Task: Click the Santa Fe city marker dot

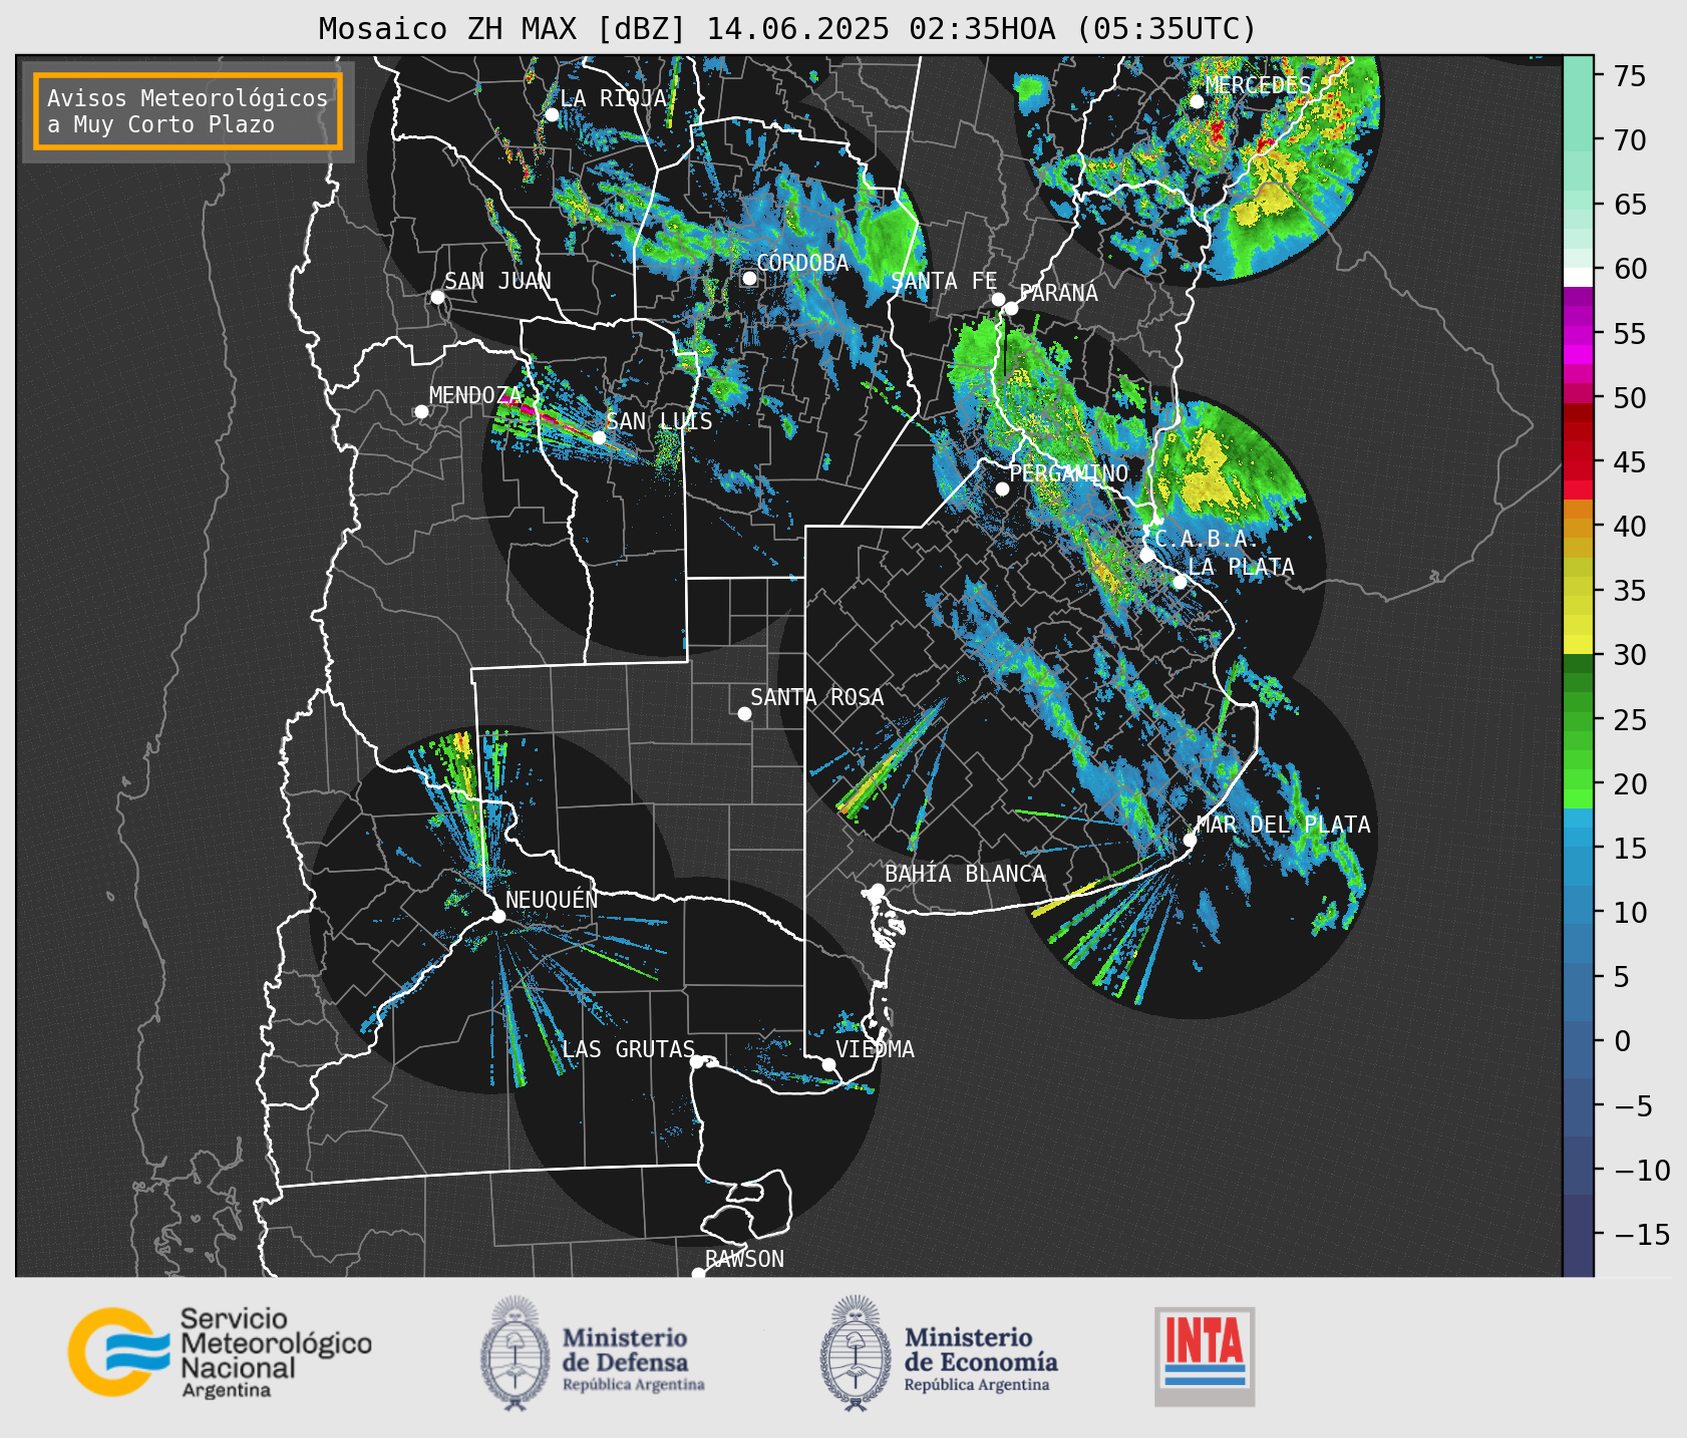Action: coord(998,299)
